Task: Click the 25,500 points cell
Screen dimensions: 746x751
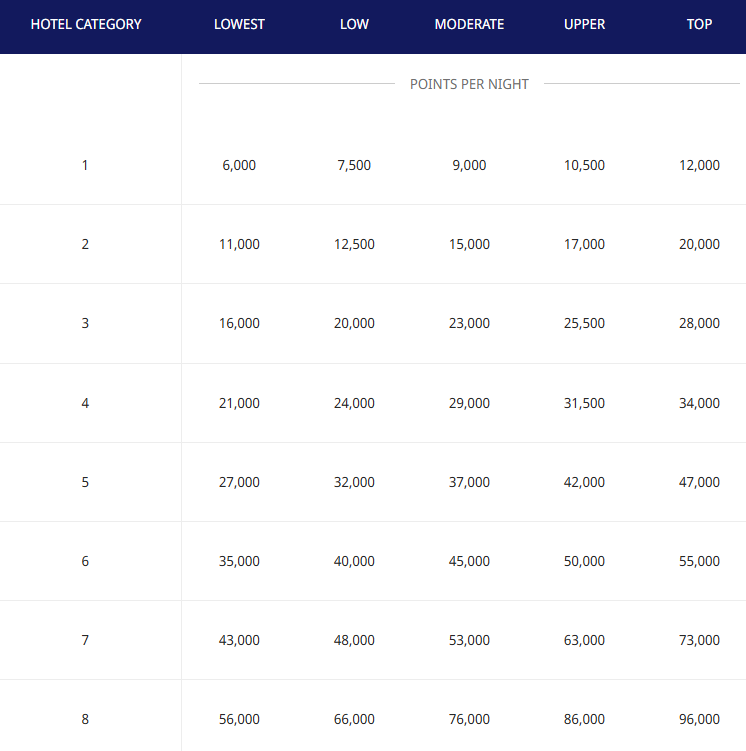Action: pos(584,323)
